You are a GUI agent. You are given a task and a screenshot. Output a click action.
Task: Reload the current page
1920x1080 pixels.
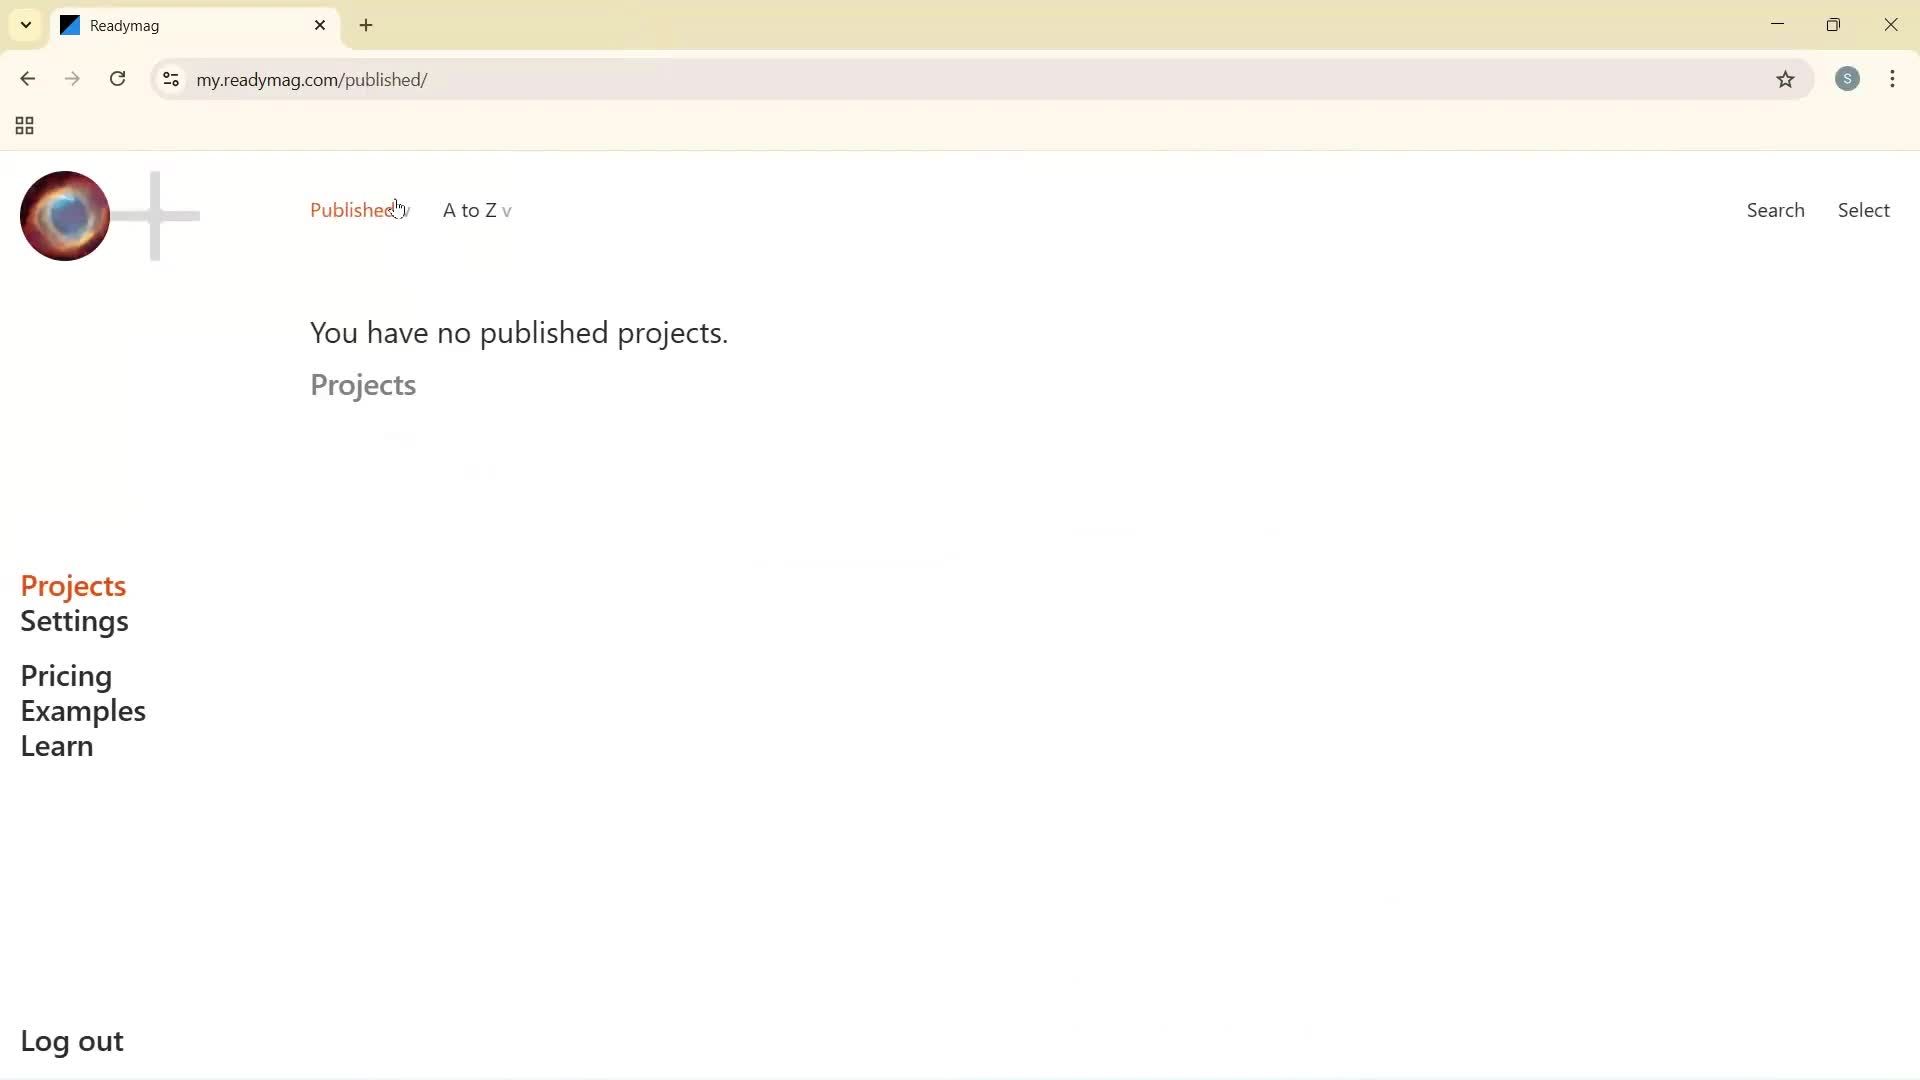point(117,79)
